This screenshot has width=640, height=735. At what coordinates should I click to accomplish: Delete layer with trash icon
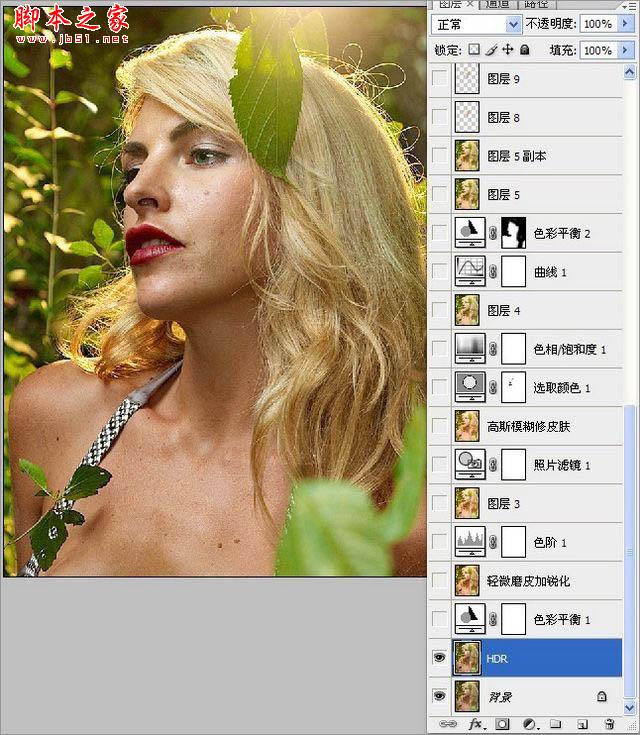pos(609,724)
